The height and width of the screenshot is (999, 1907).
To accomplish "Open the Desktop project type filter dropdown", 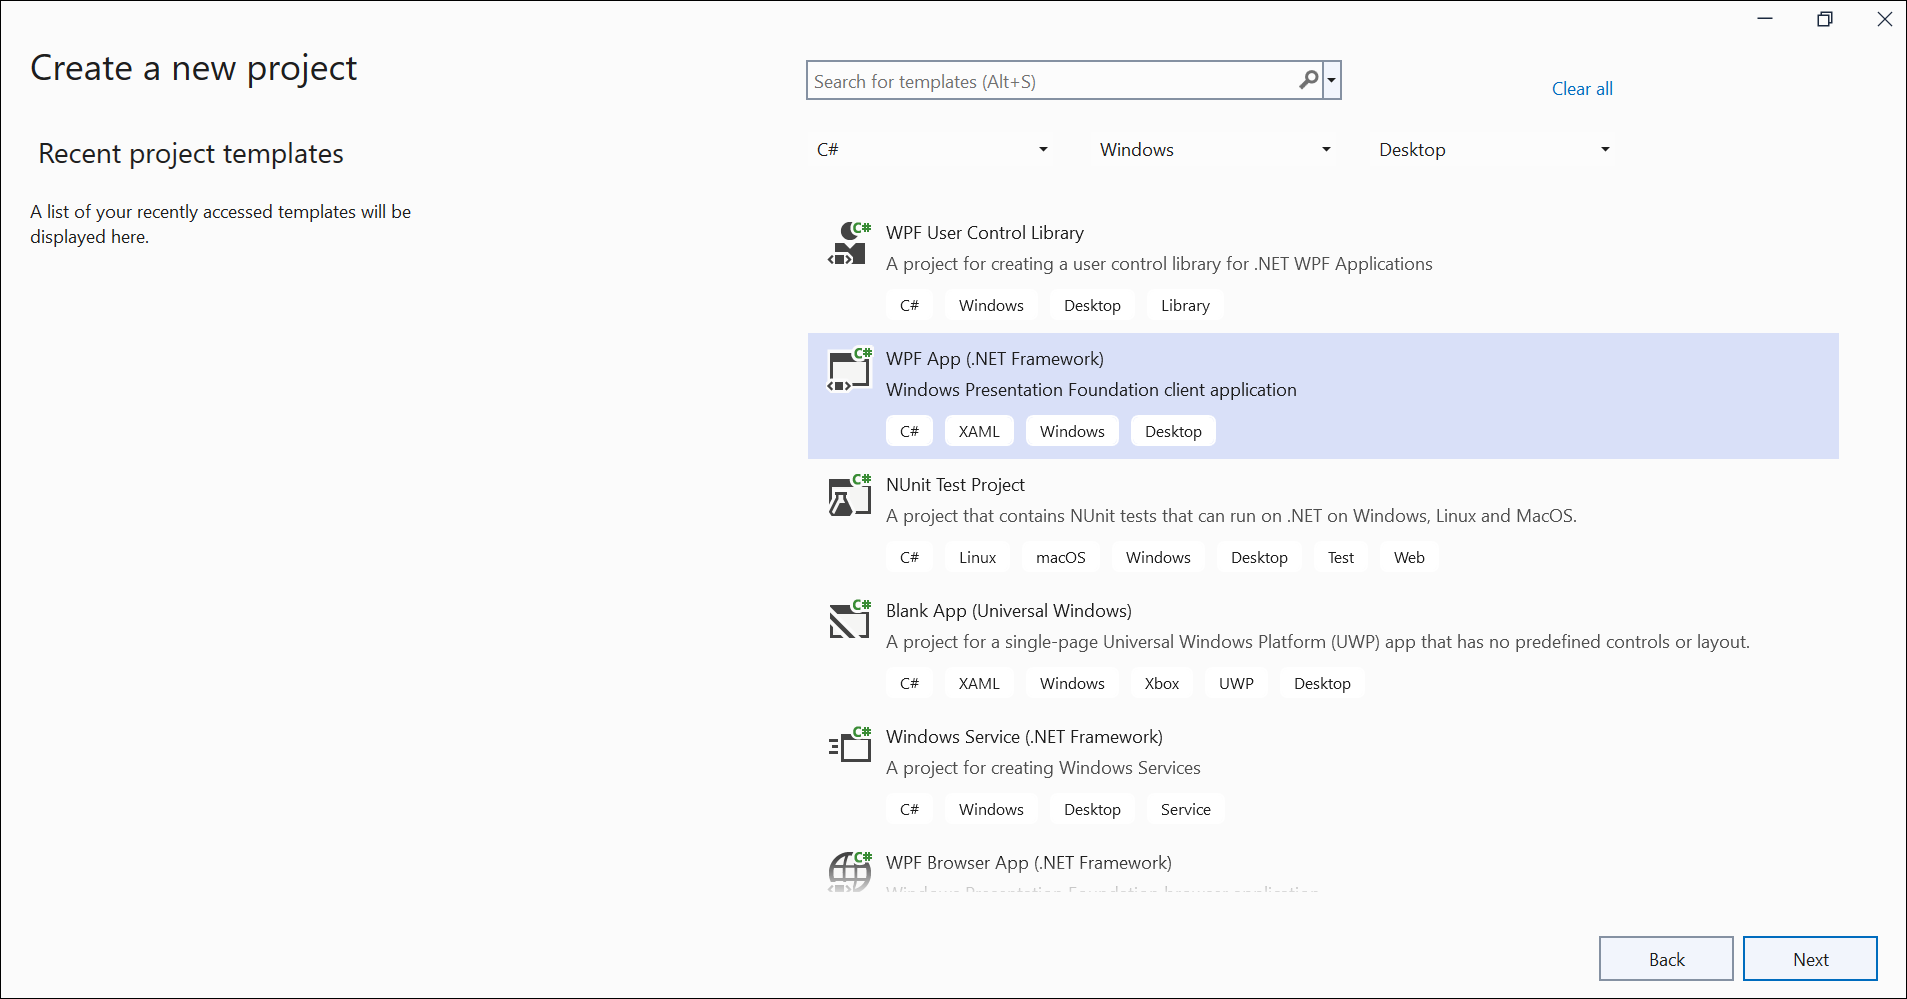I will pos(1494,150).
